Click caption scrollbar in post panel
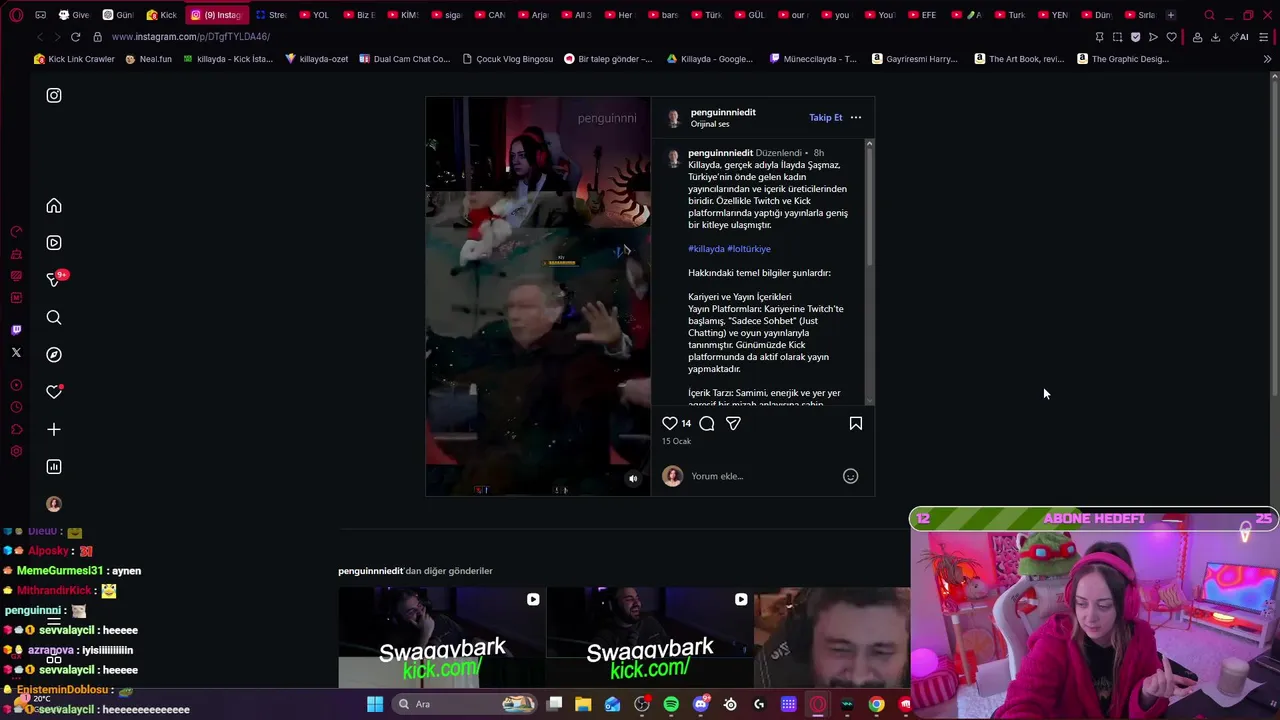The height and width of the screenshot is (720, 1280). [x=869, y=207]
